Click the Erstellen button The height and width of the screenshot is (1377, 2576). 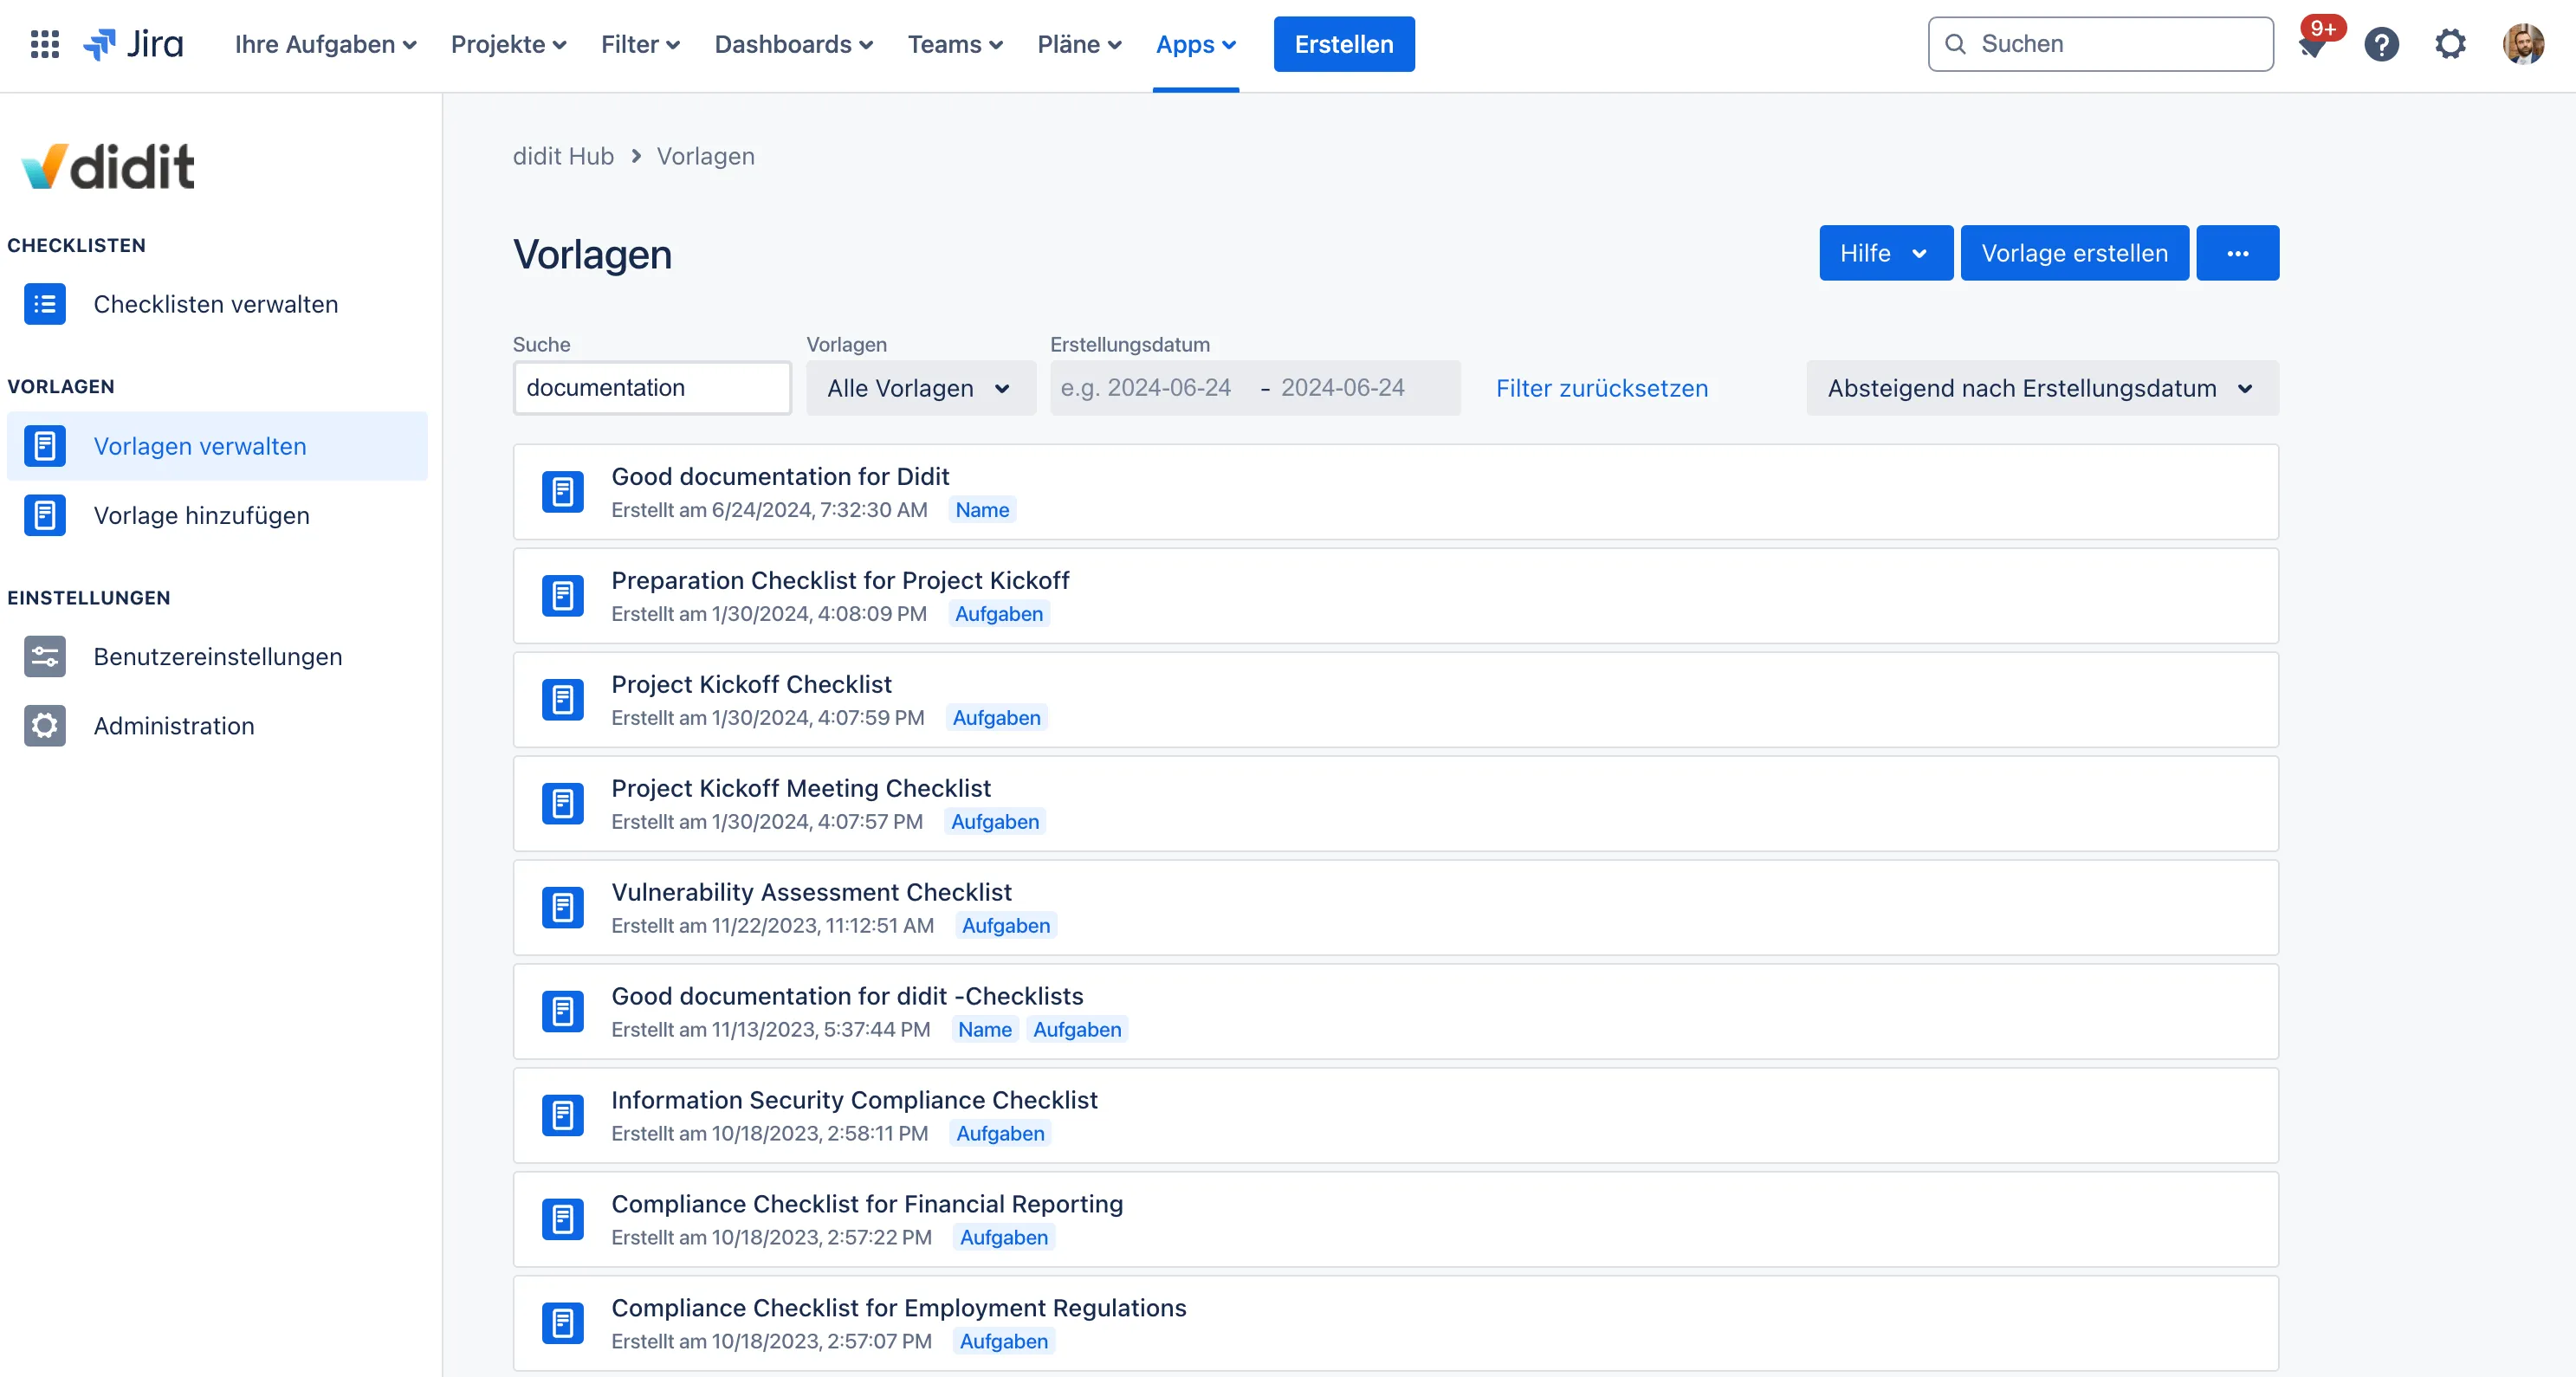pos(1343,44)
